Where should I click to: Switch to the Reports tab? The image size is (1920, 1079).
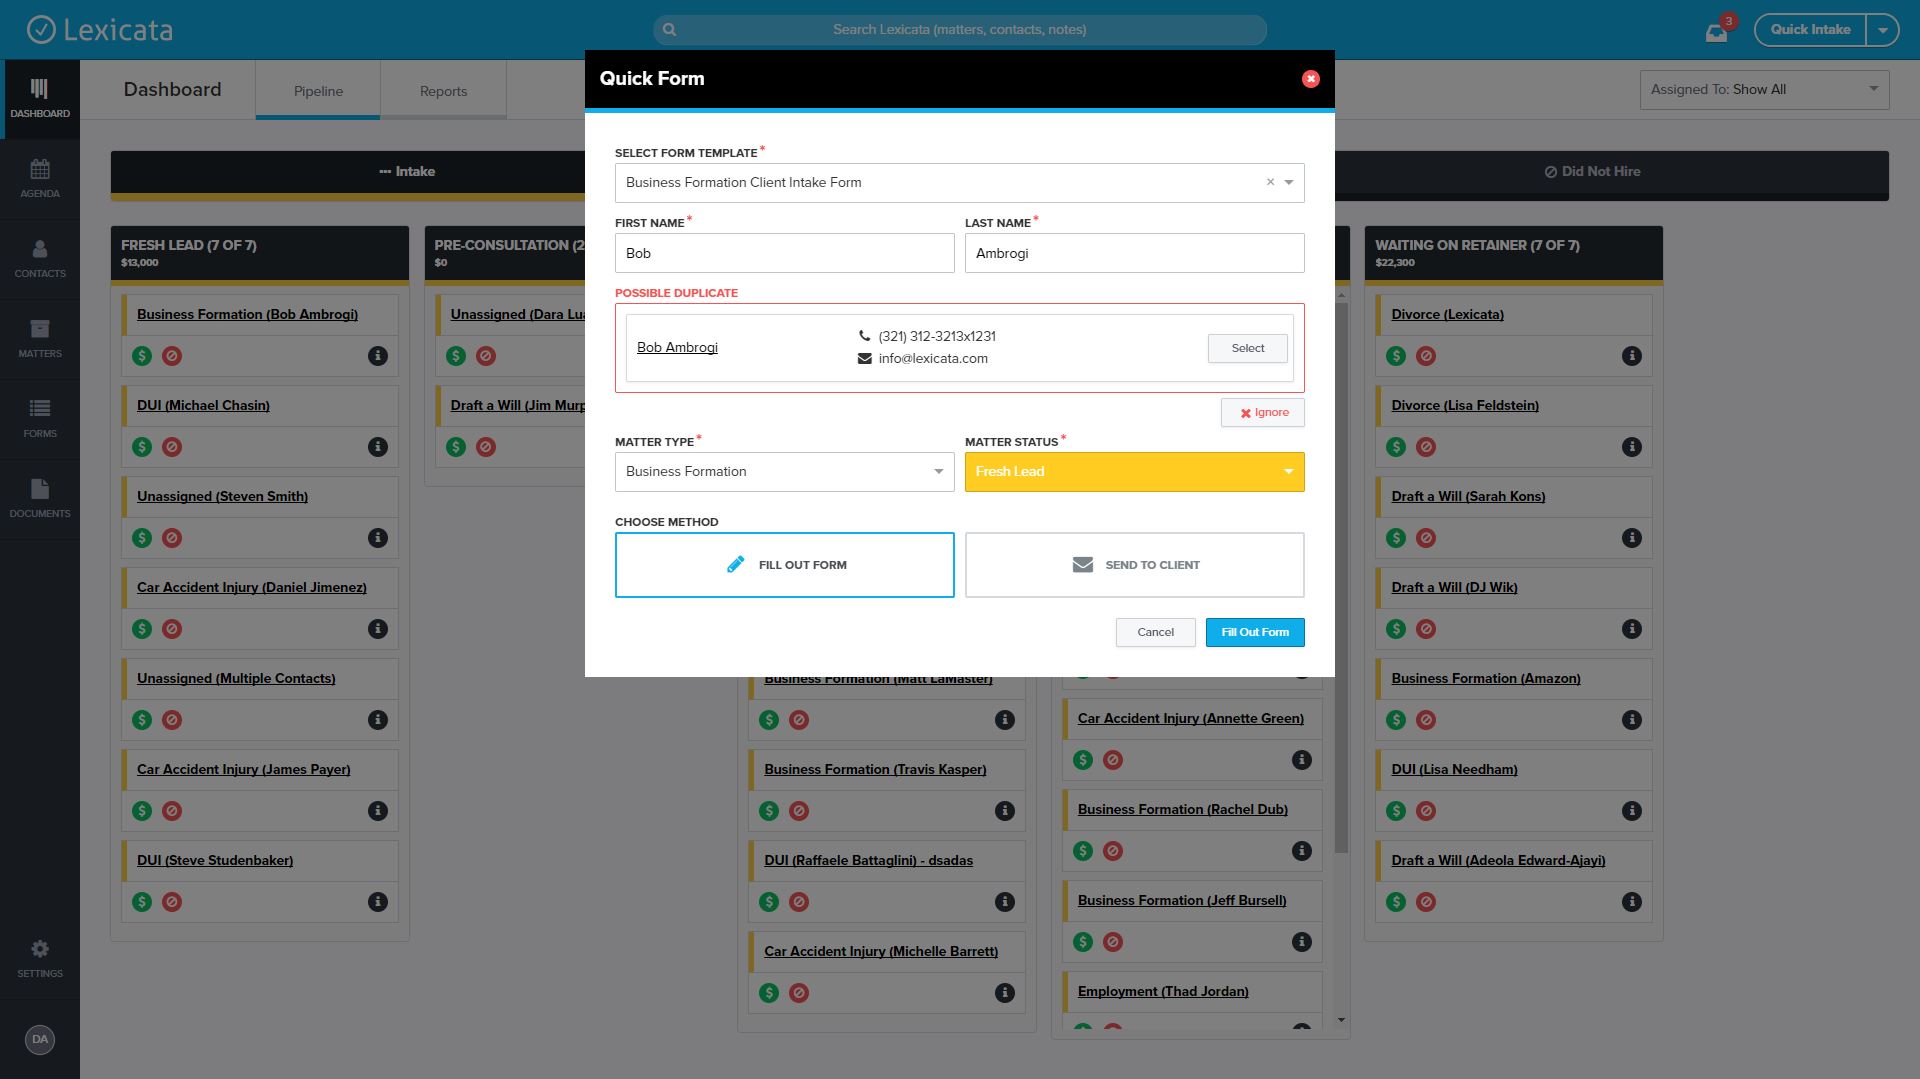click(x=443, y=91)
